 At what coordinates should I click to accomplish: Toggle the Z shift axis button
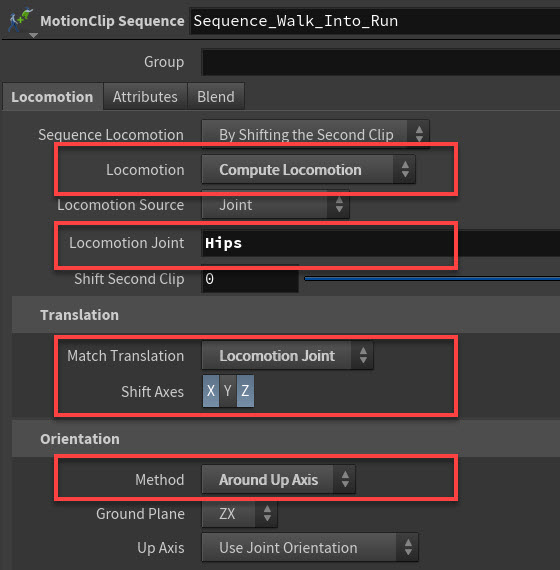click(245, 391)
